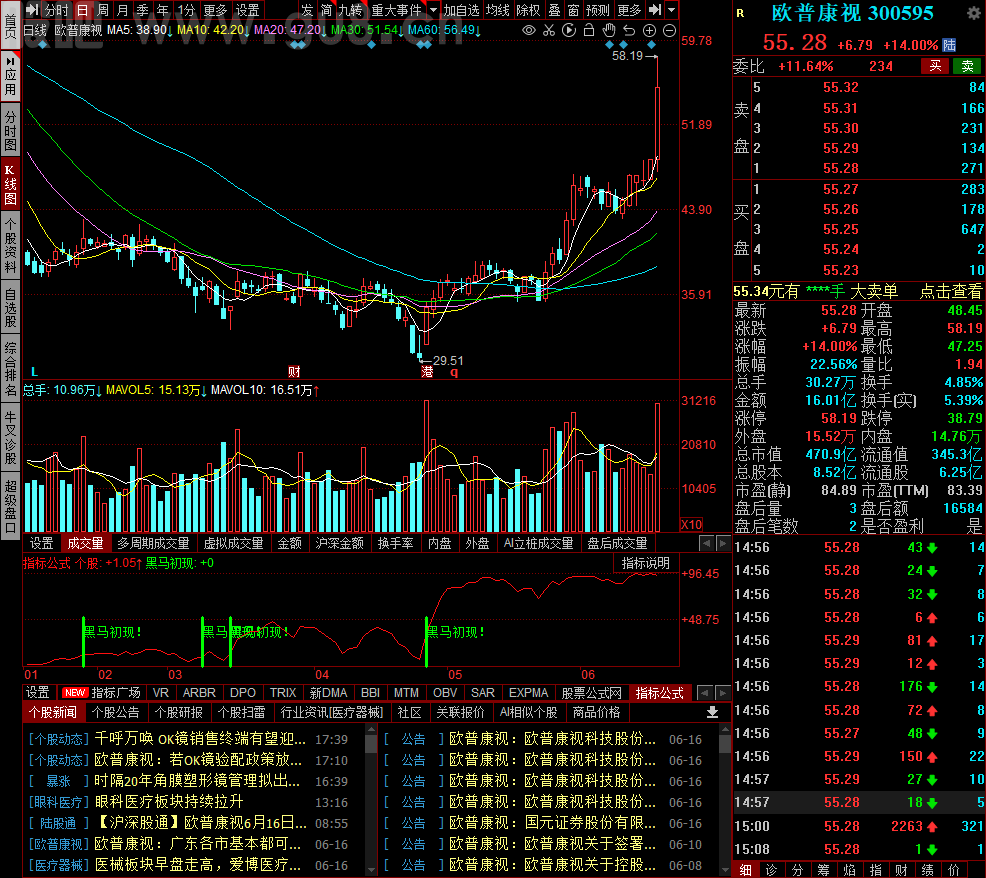Start chart replay with play circle icon
The image size is (986, 878).
(x=569, y=30)
